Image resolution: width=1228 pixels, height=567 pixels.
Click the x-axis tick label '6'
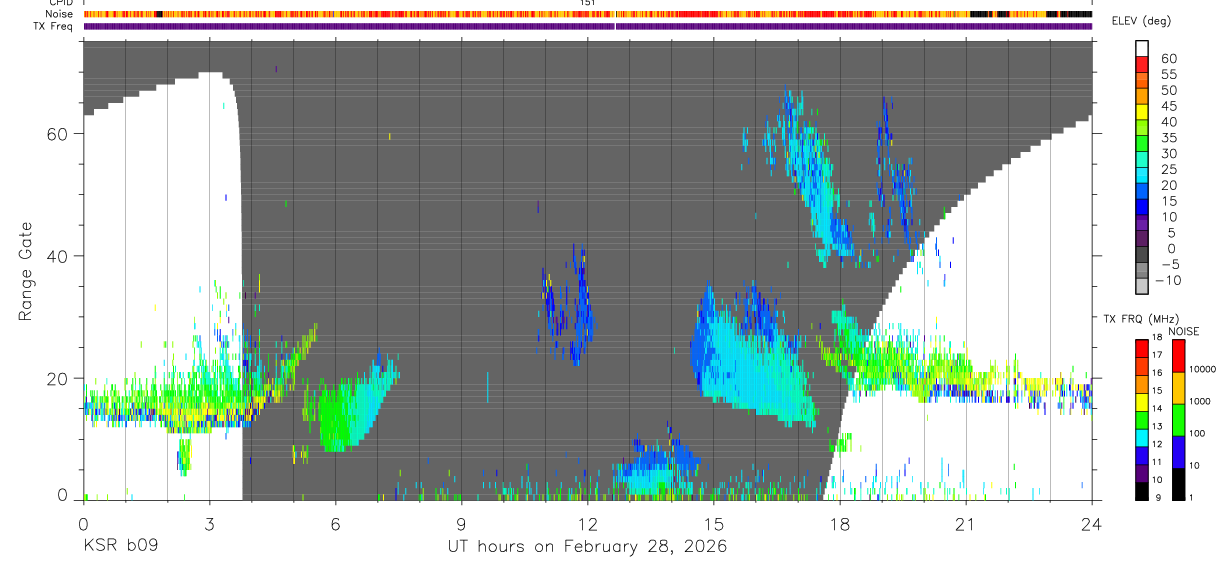click(x=335, y=523)
